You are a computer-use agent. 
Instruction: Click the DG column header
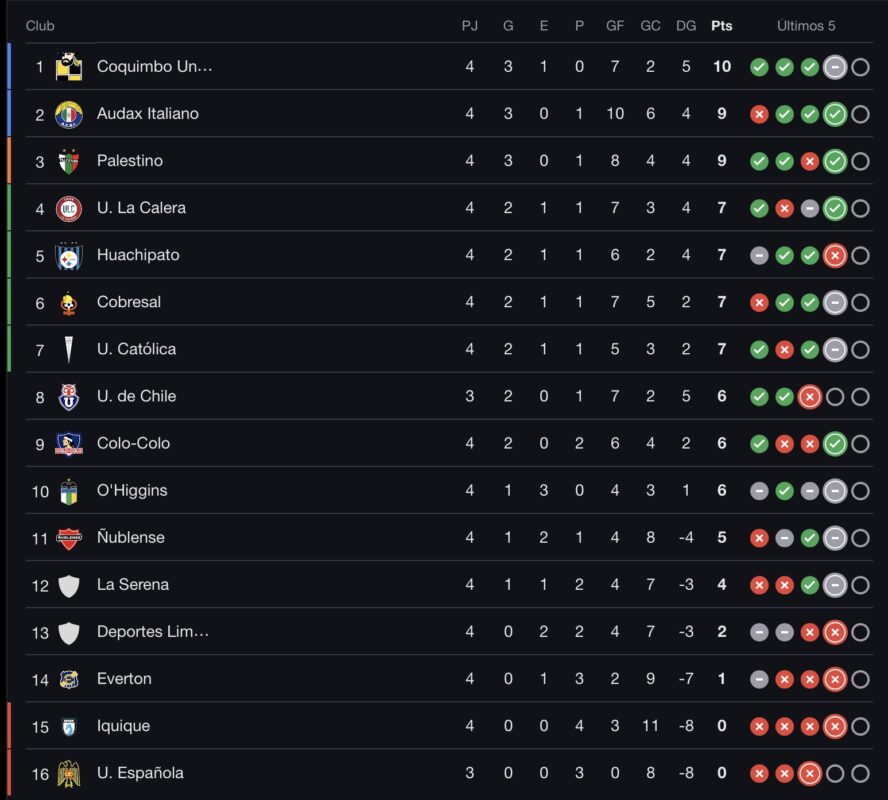(x=686, y=26)
